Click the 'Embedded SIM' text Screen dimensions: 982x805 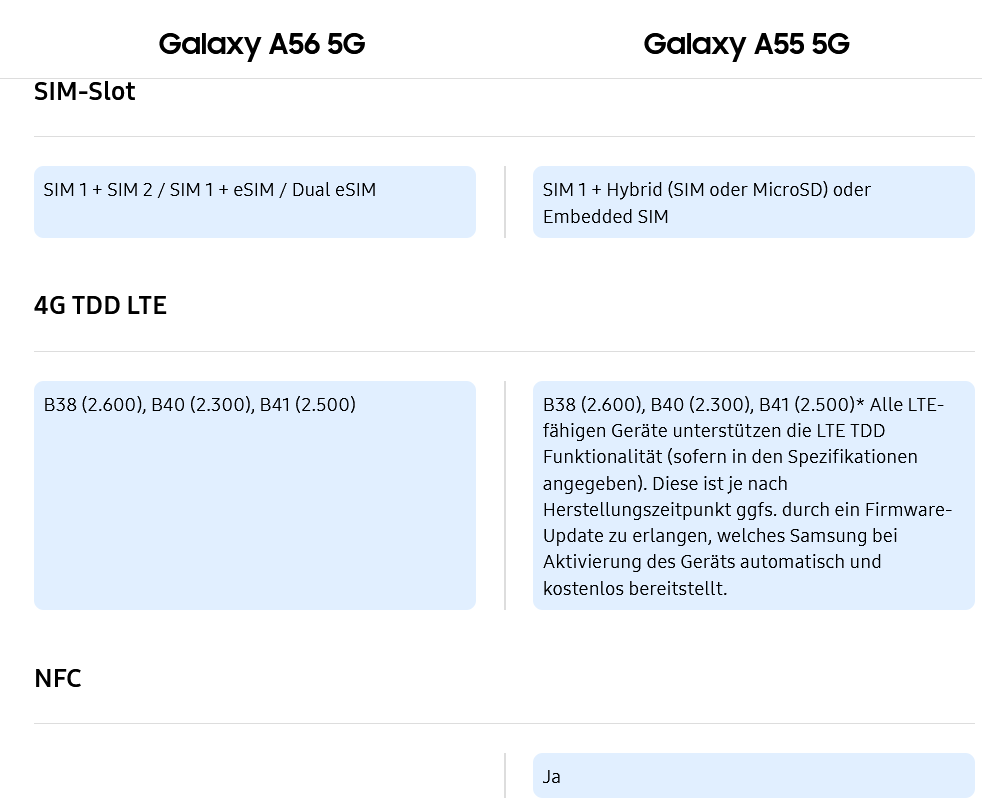[605, 217]
